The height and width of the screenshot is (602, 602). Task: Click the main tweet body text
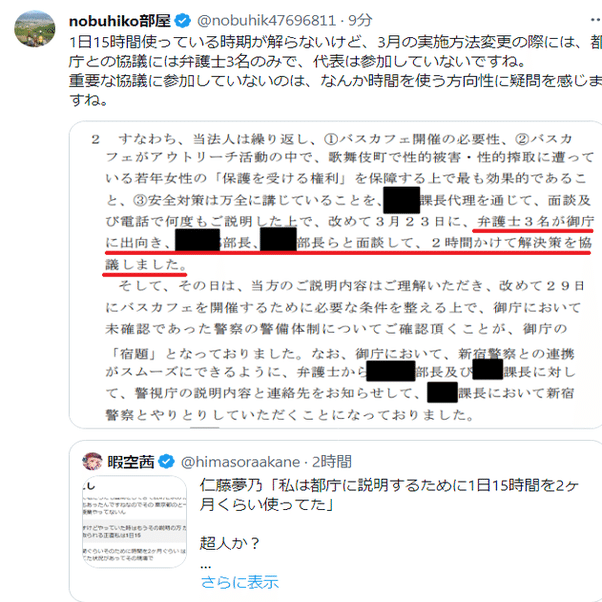click(336, 71)
